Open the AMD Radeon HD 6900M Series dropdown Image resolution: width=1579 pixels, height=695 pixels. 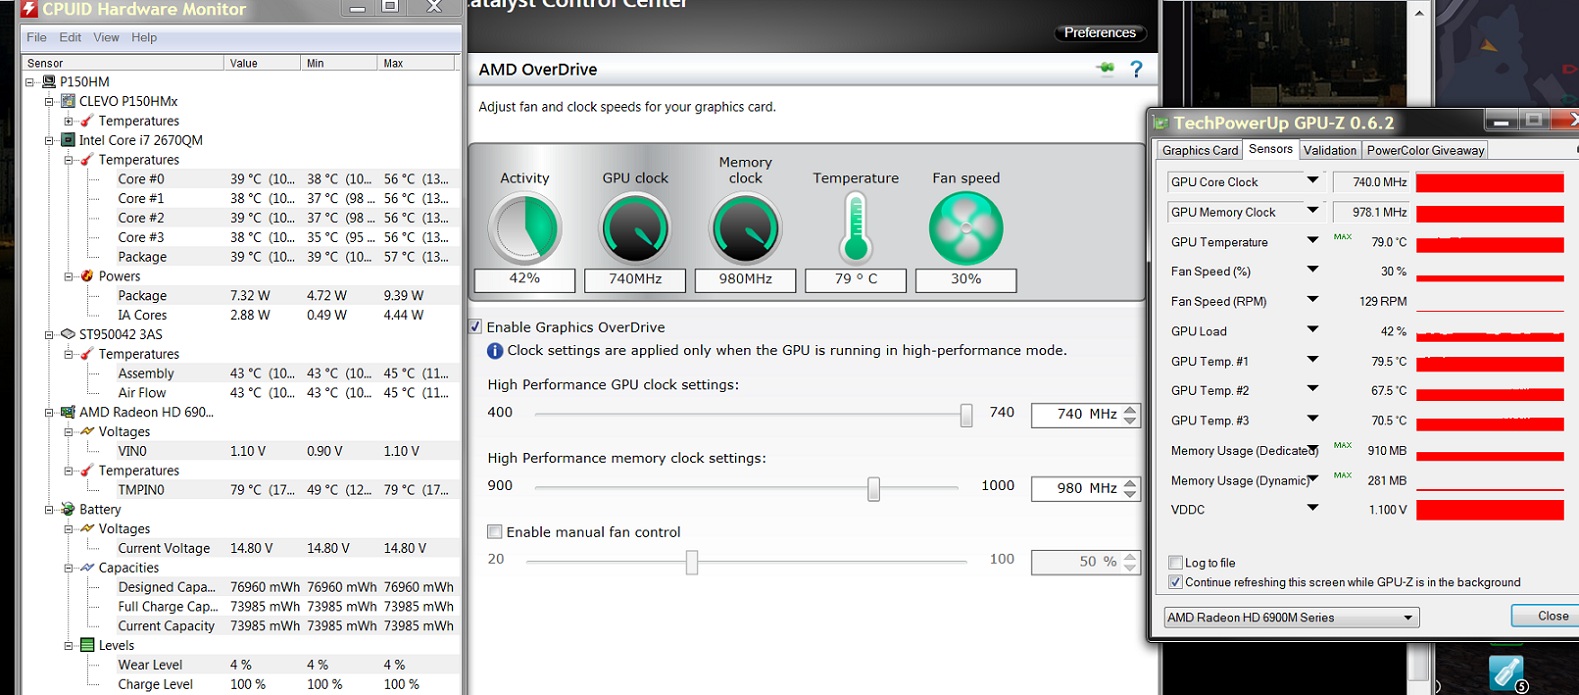tap(1291, 618)
